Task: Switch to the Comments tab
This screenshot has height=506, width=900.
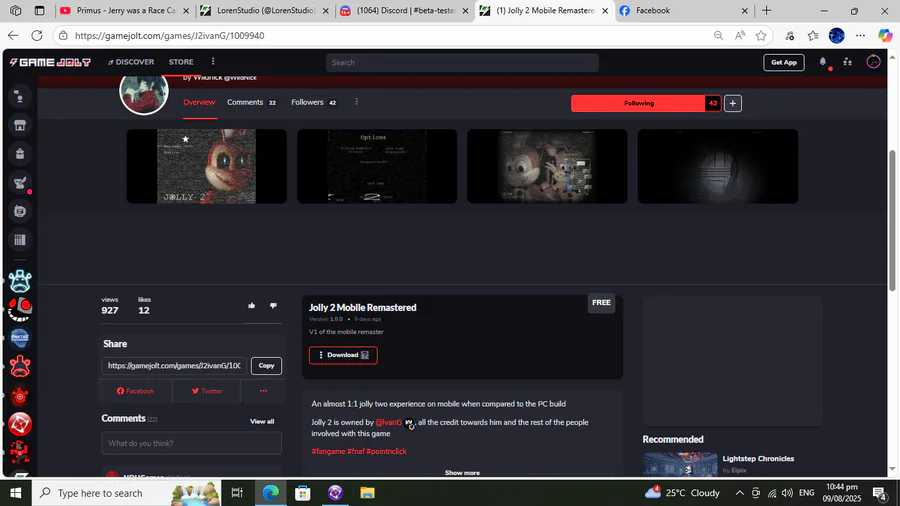Action: (x=251, y=102)
